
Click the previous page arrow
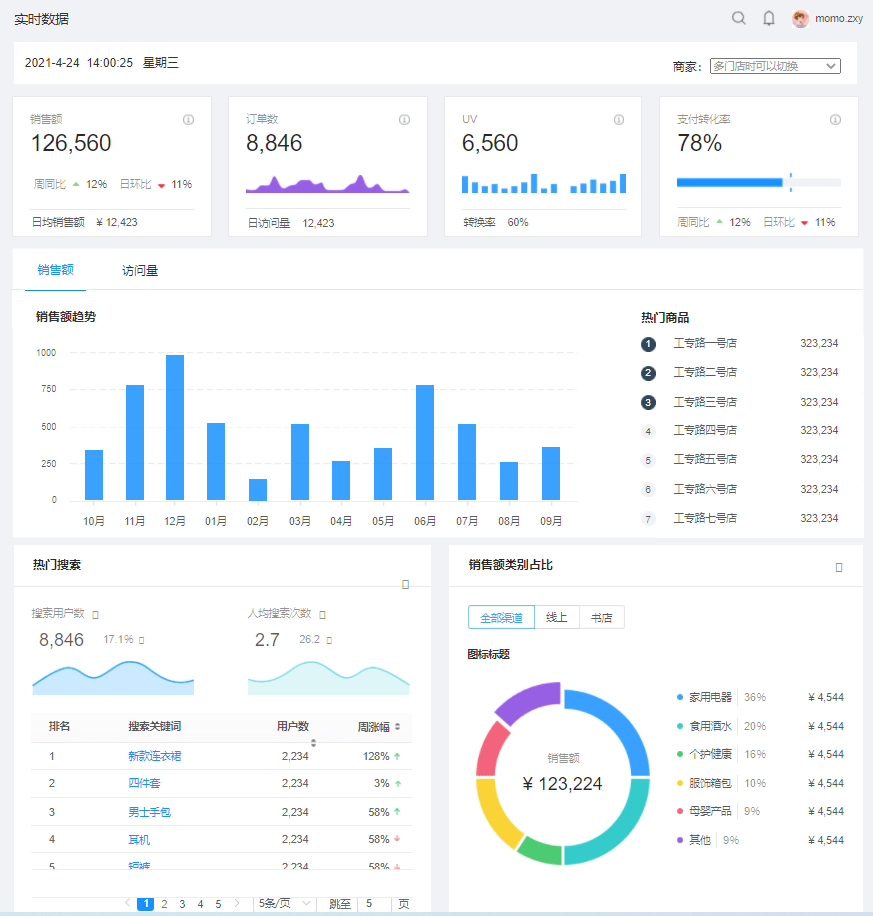pyautogui.click(x=127, y=903)
